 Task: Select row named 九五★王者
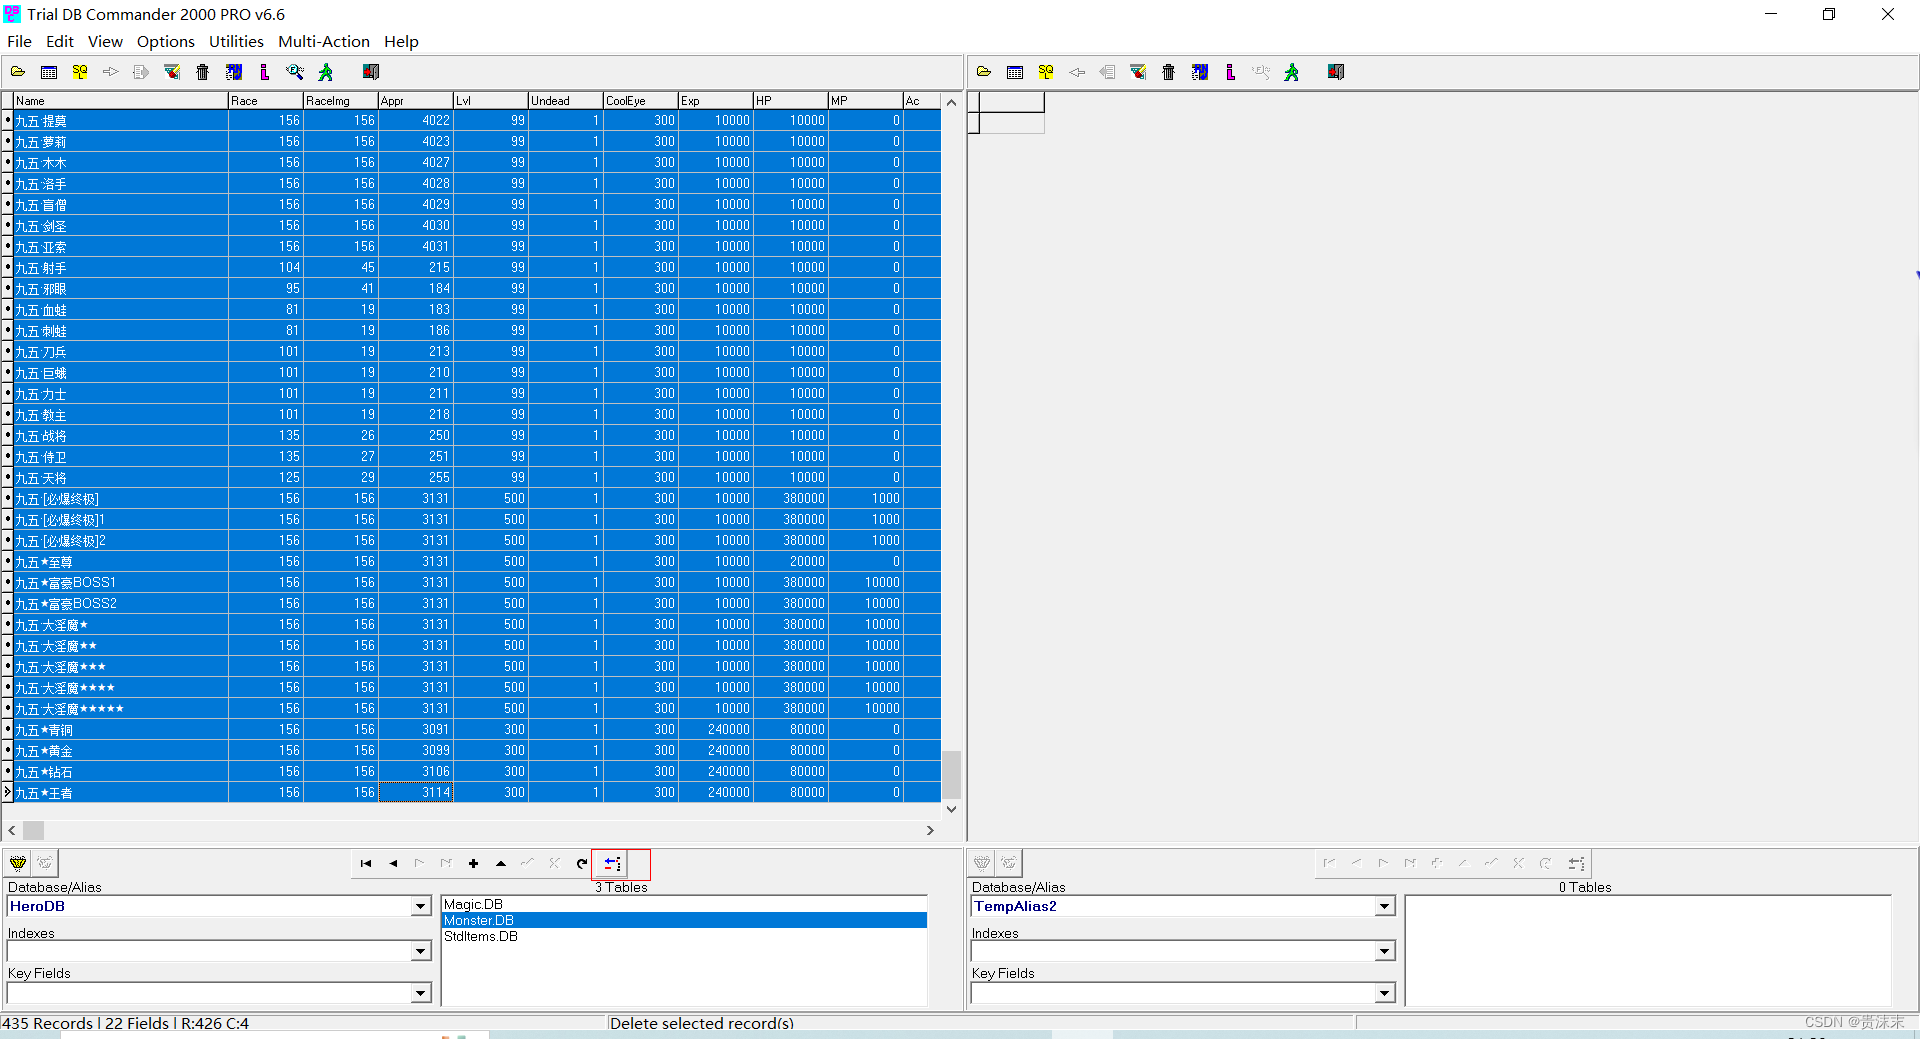click(x=477, y=792)
